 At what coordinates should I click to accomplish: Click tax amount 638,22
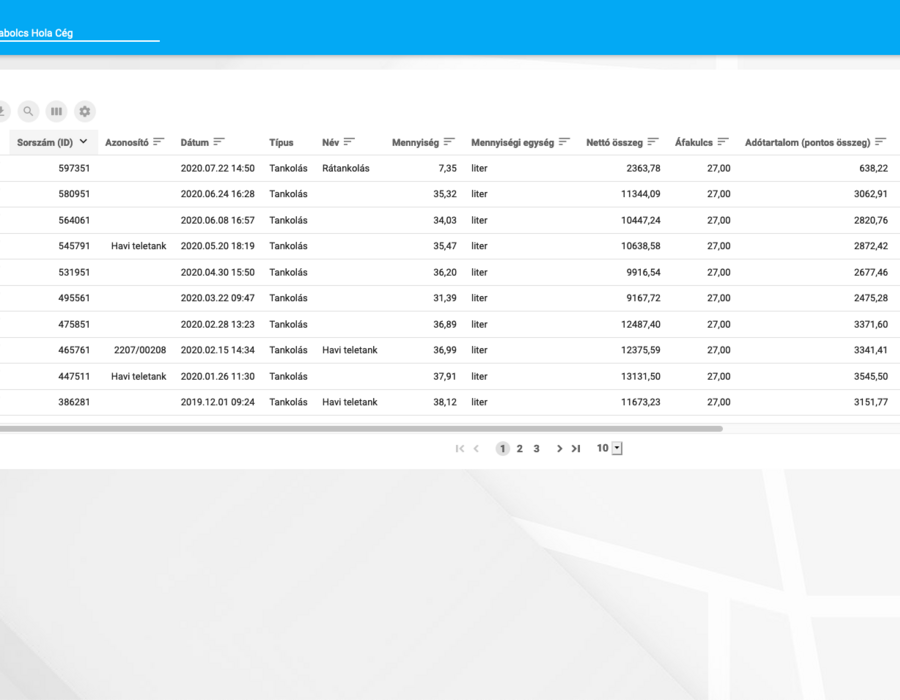click(x=874, y=168)
